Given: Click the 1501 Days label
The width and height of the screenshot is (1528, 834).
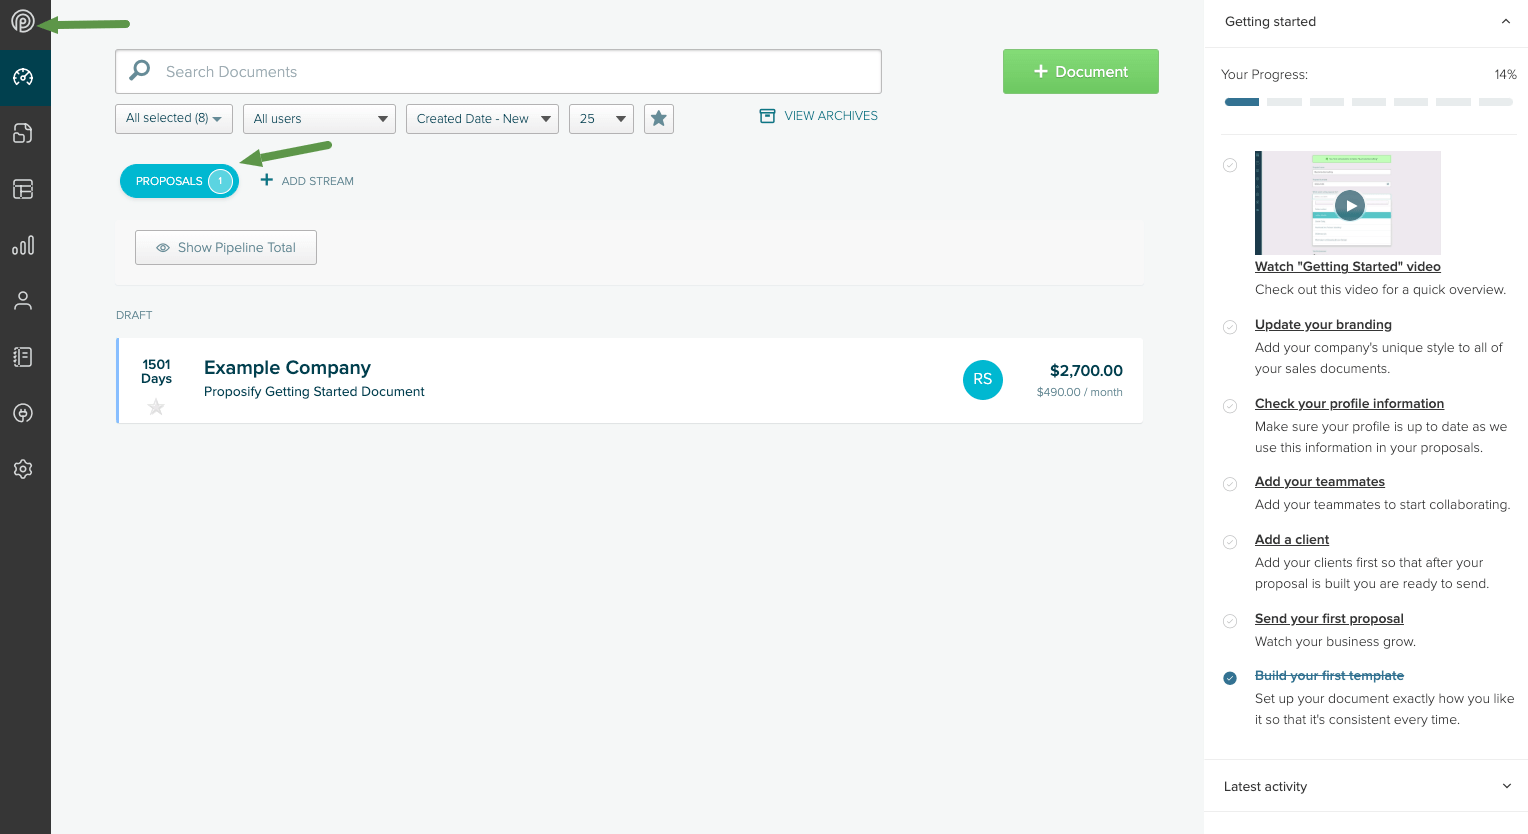Looking at the screenshot, I should pyautogui.click(x=157, y=371).
